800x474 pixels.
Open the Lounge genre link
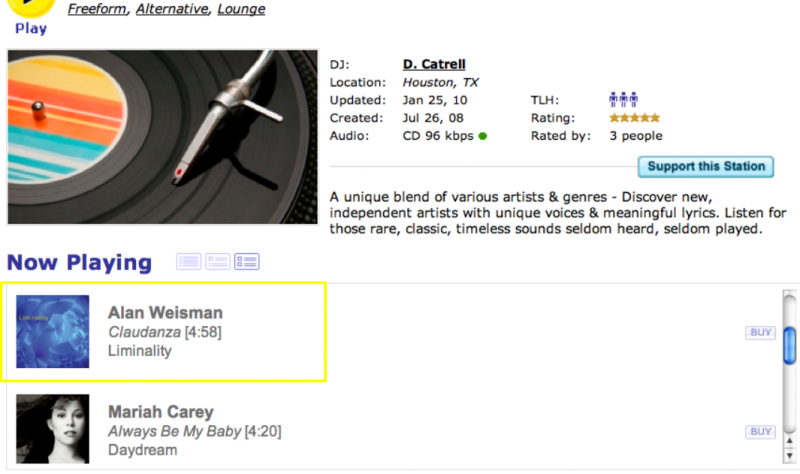(x=241, y=10)
